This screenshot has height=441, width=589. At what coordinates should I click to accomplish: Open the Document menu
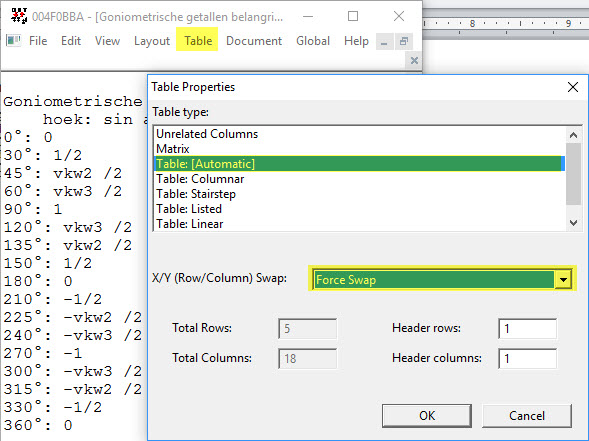pyautogui.click(x=254, y=41)
